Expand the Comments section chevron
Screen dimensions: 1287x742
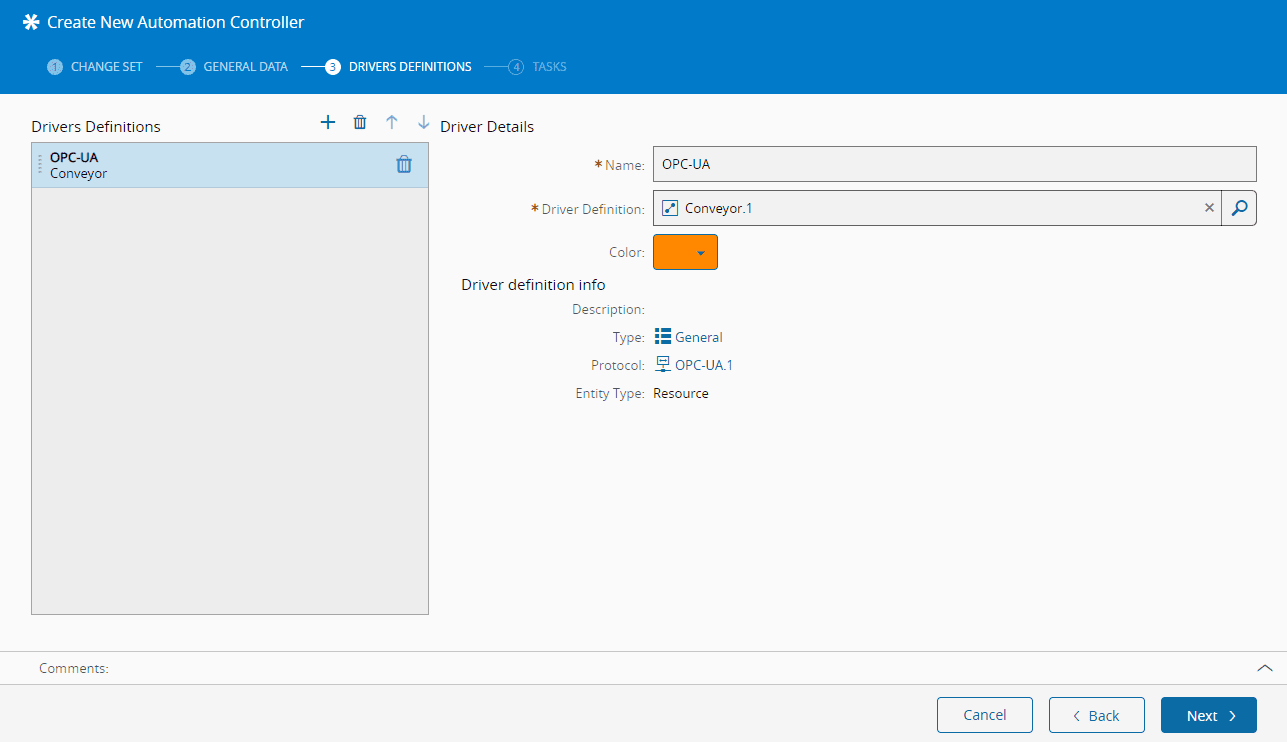click(1264, 668)
